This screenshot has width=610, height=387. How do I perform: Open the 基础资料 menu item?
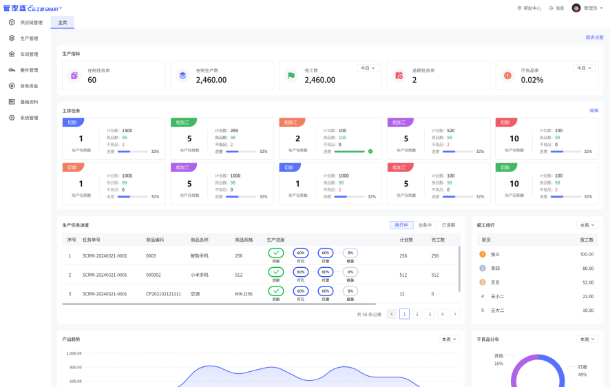click(29, 102)
